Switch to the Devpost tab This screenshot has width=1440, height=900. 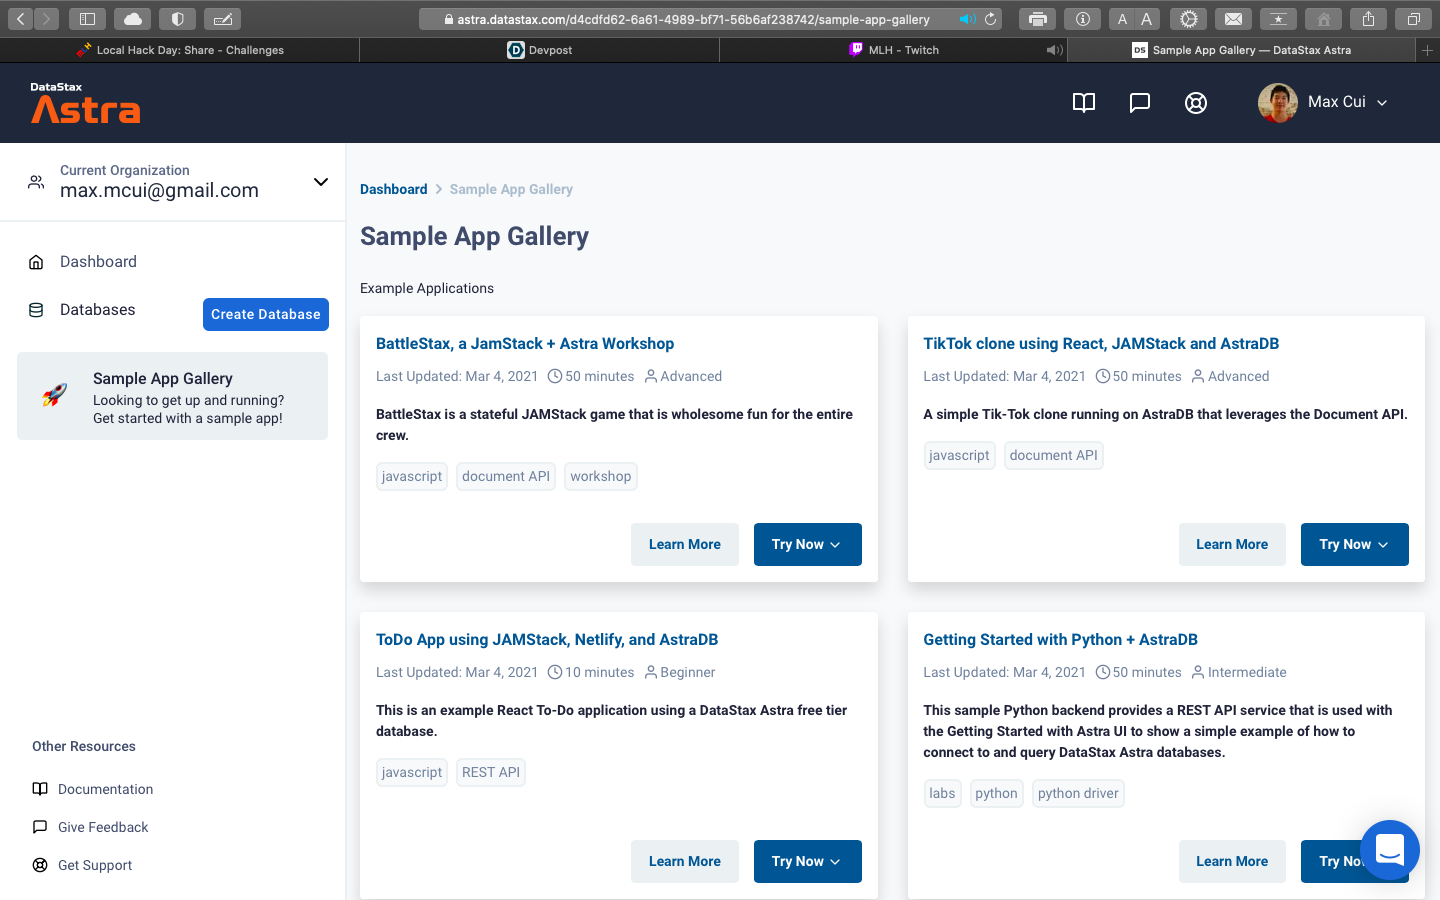coord(540,50)
